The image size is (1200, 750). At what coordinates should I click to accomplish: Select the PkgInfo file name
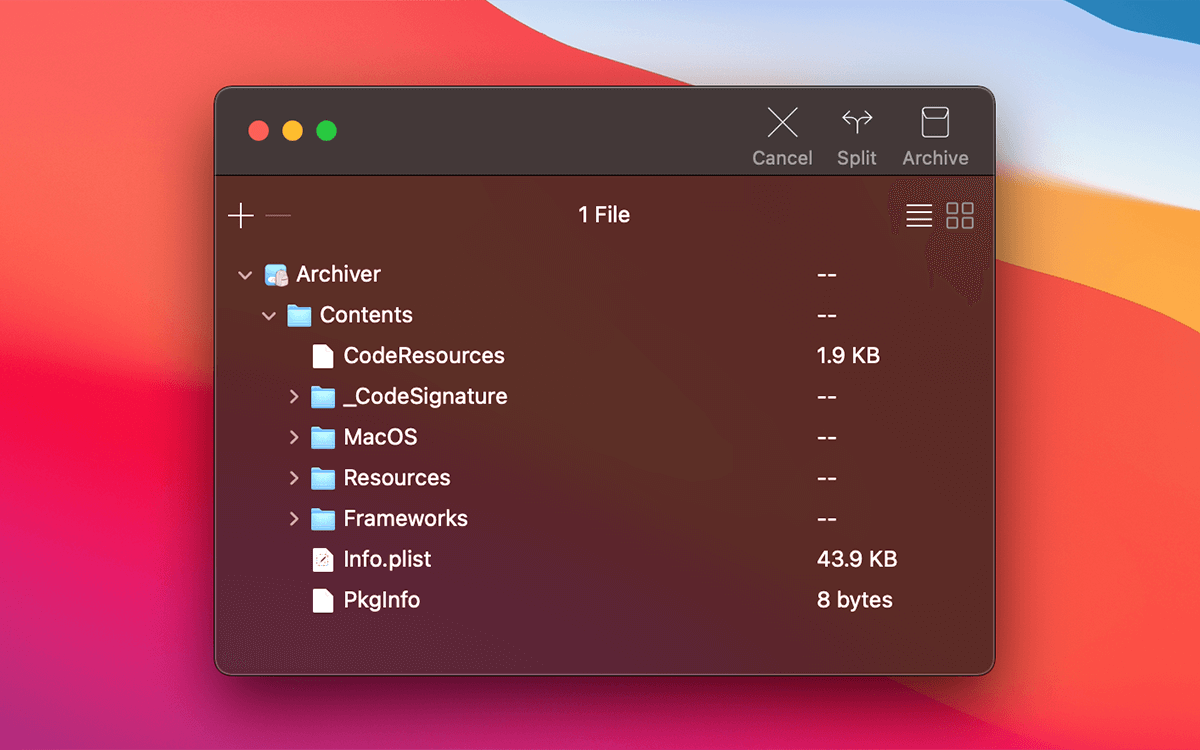[x=381, y=600]
